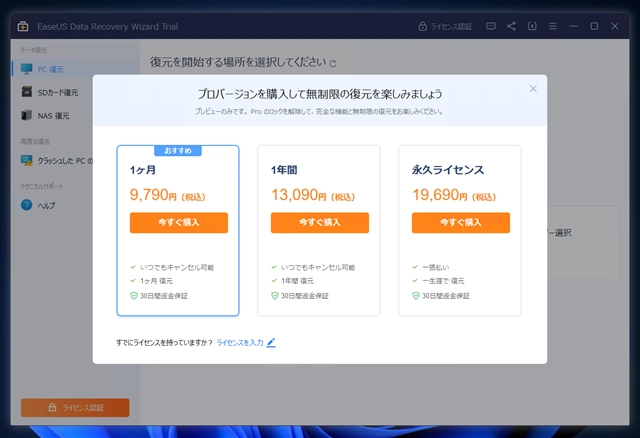Open the feedback chat icon in title bar
The height and width of the screenshot is (438, 640).
491,27
